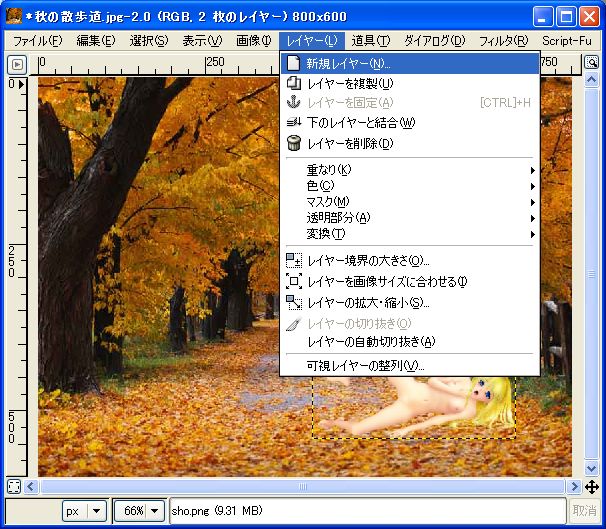
Task: Click the new layer page icon
Action: 294,63
